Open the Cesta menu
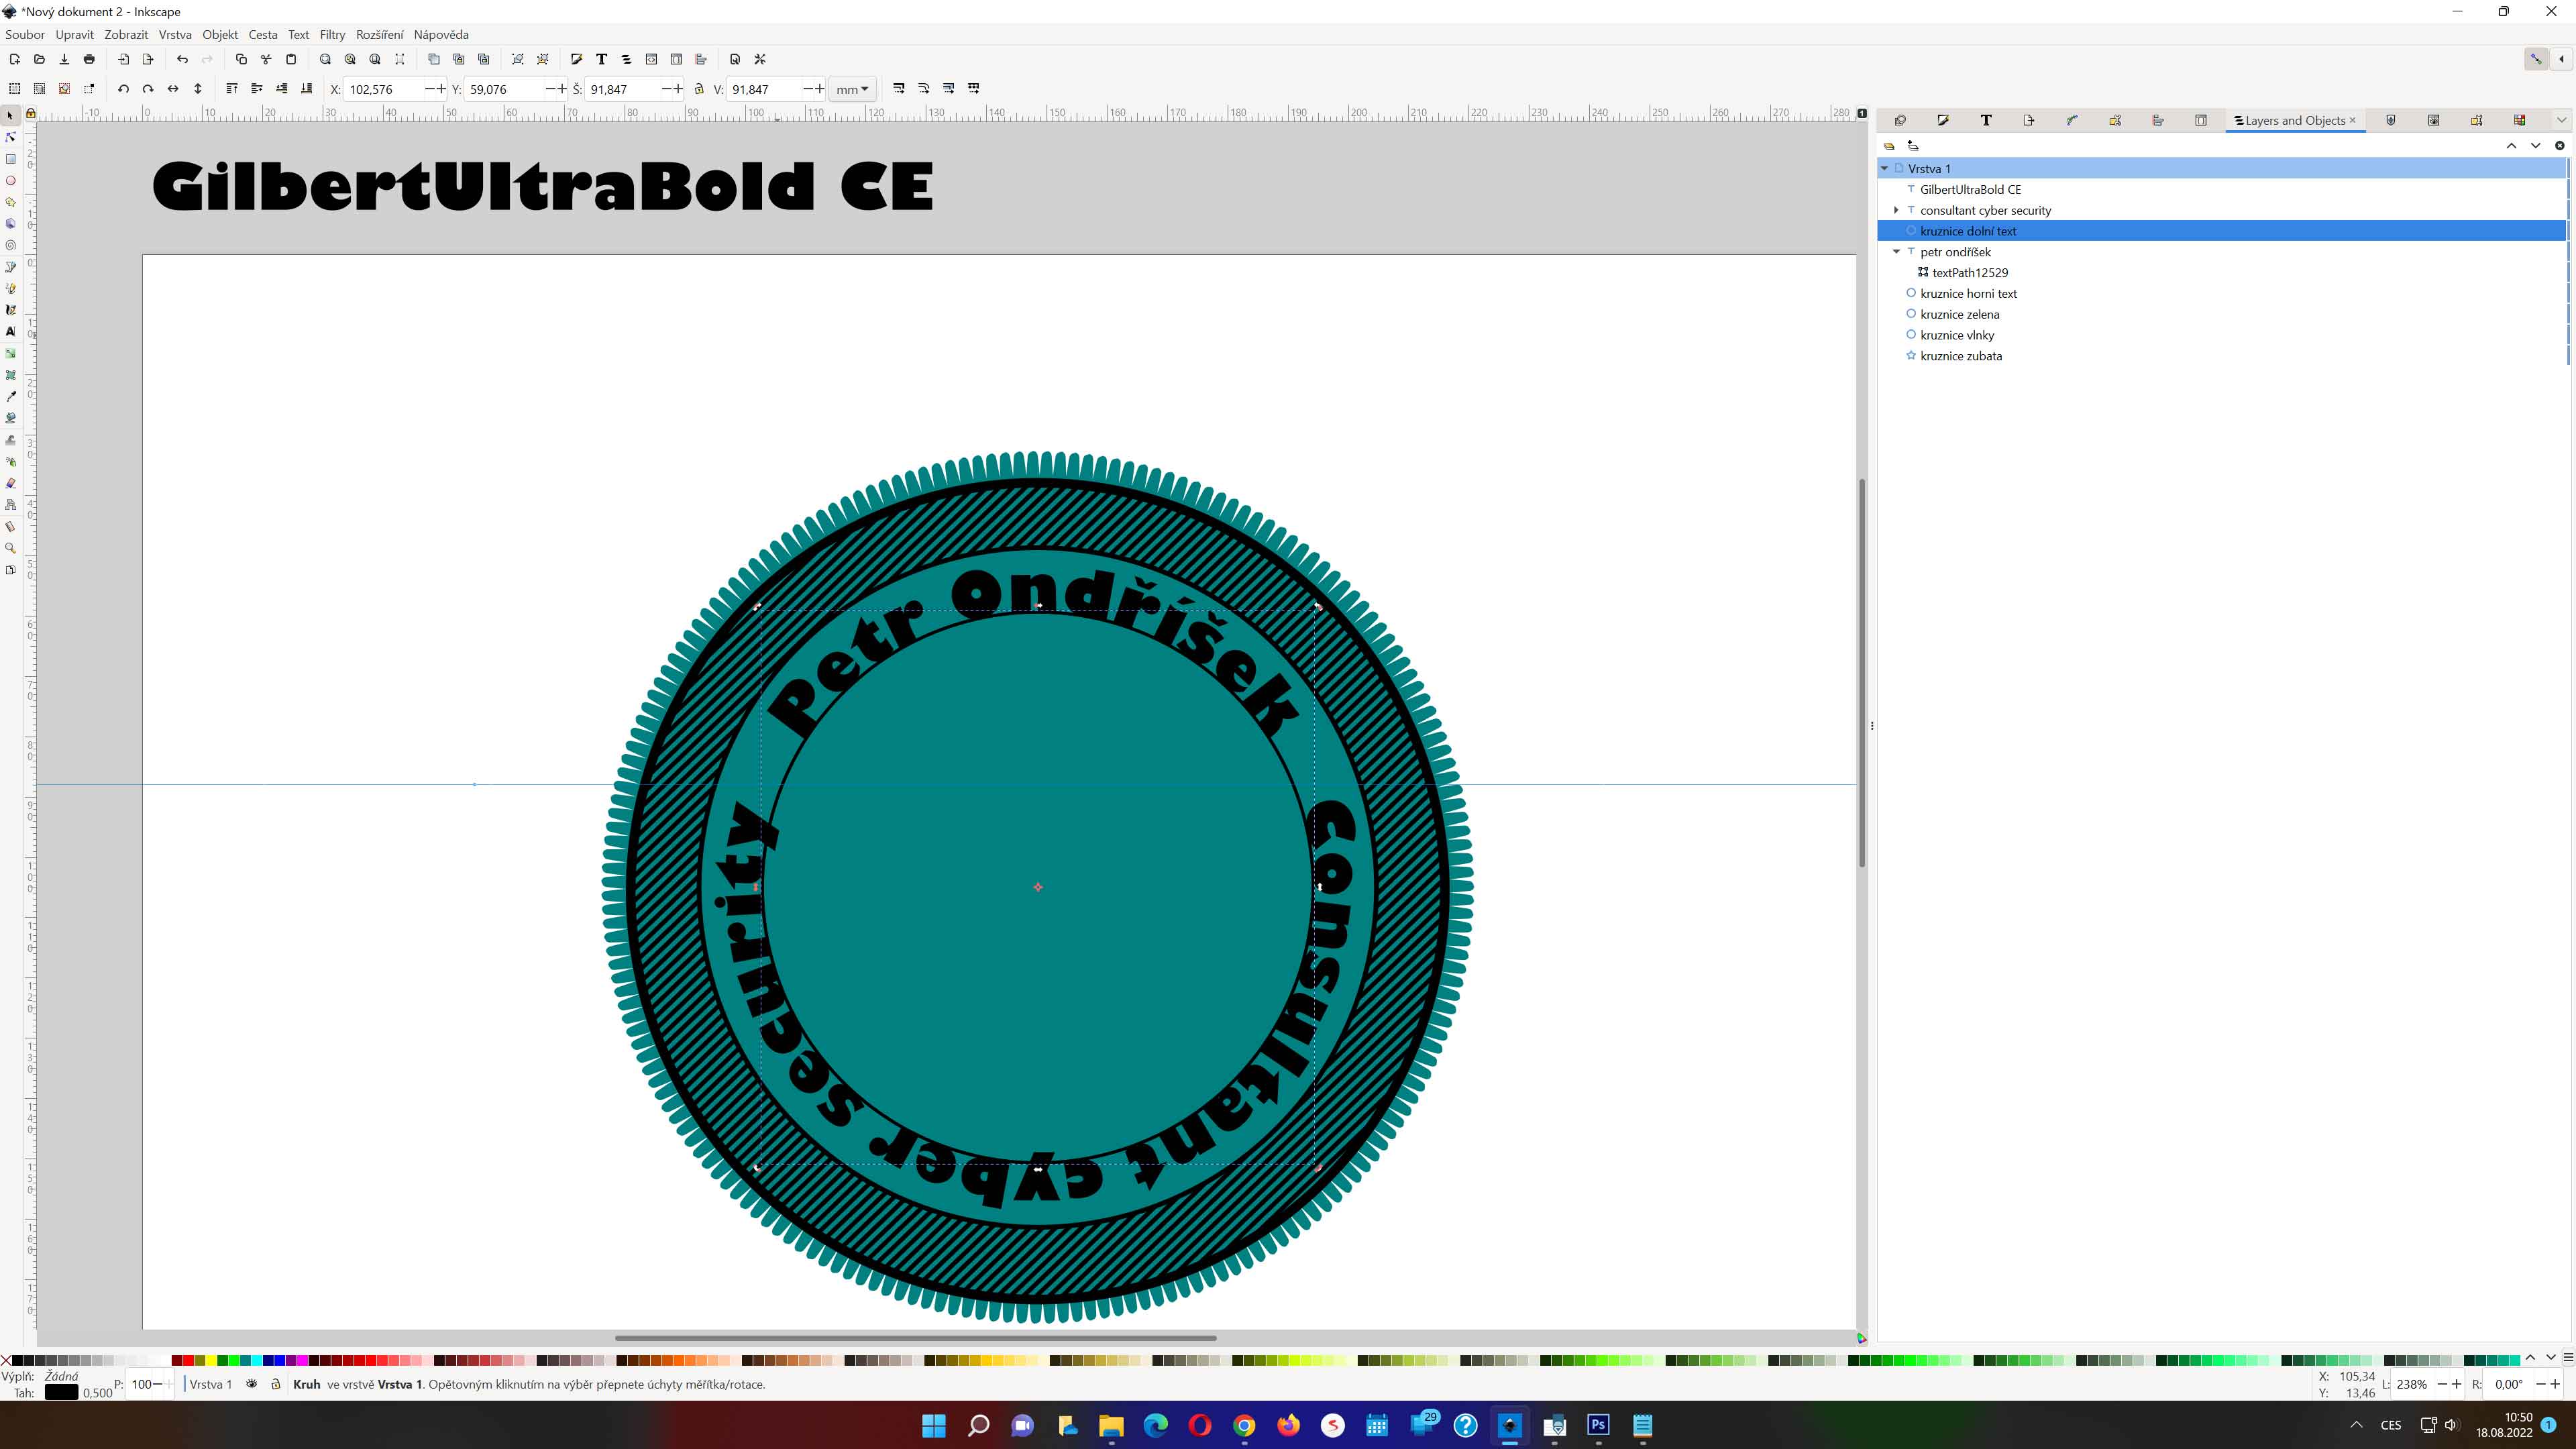Screen dimensions: 2576x1449 coord(262,34)
